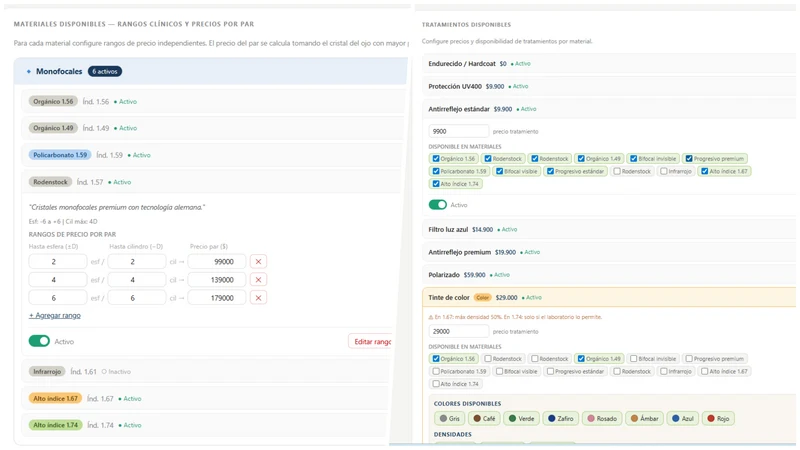Delete the 99000 price range row

tap(258, 262)
